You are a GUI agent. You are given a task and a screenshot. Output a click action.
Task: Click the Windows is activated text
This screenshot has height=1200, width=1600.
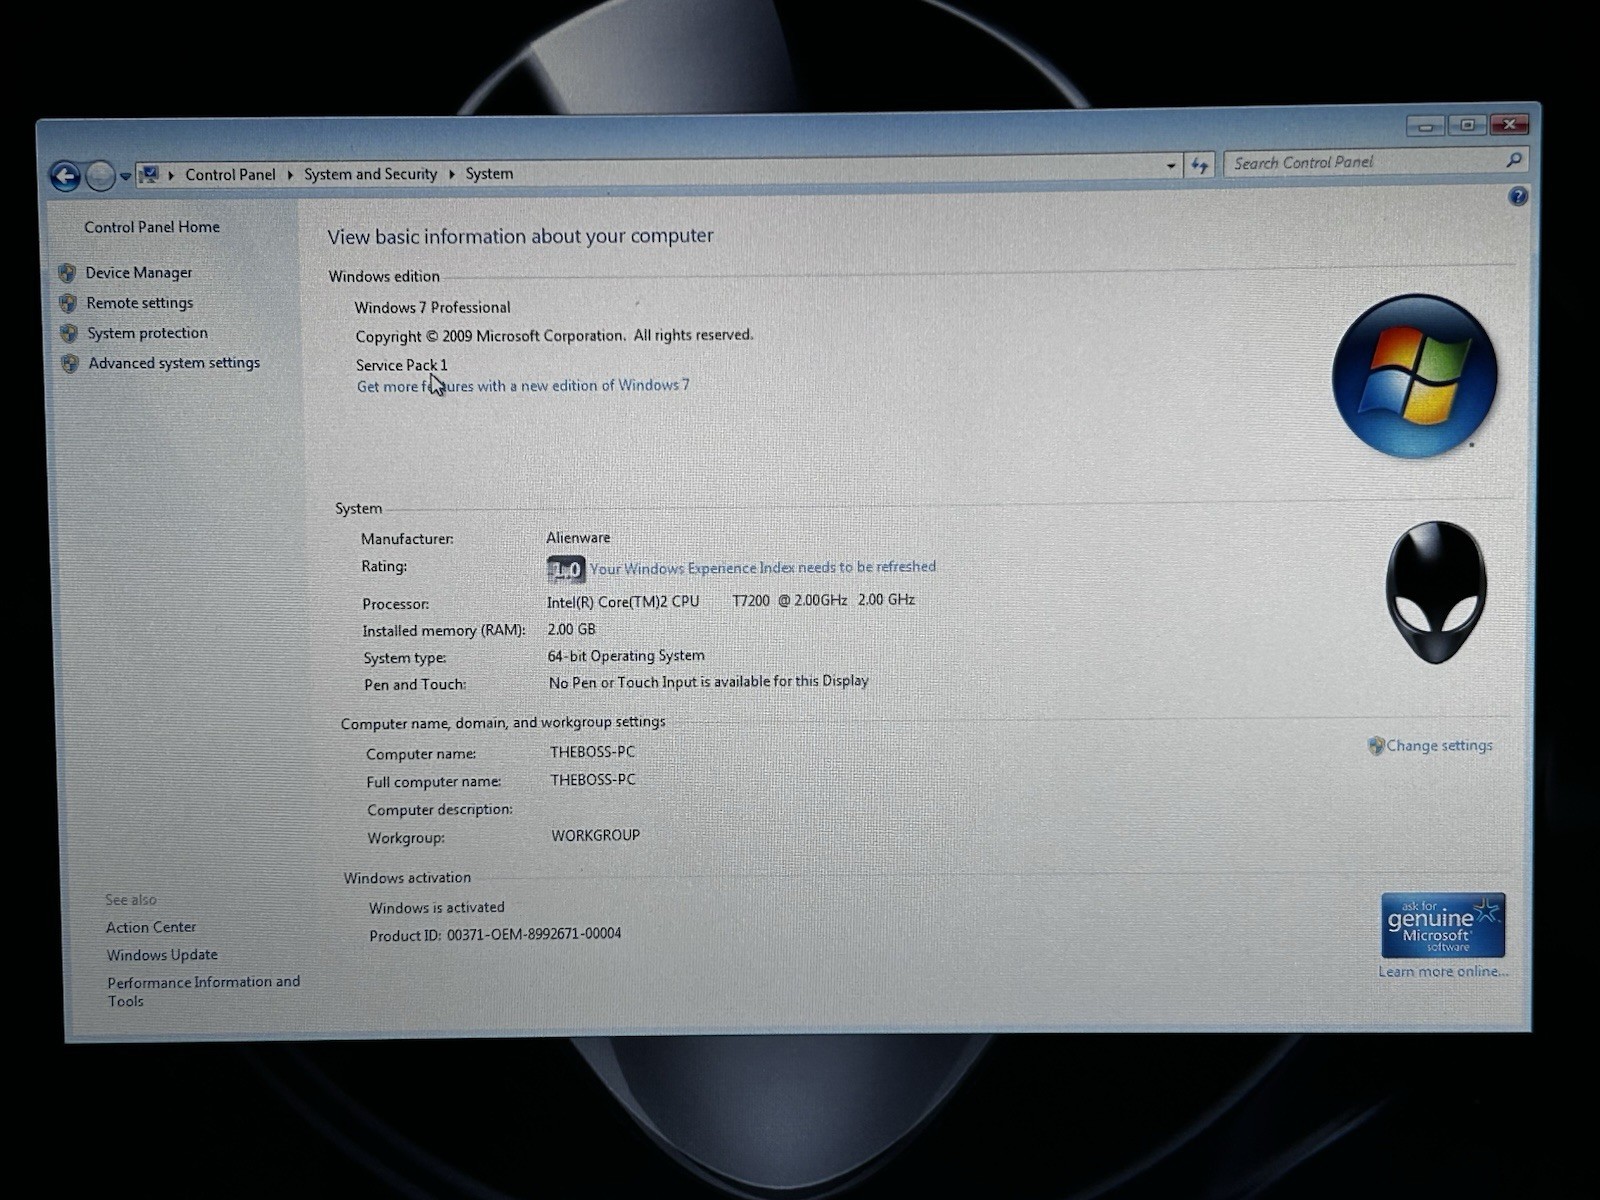pyautogui.click(x=436, y=907)
